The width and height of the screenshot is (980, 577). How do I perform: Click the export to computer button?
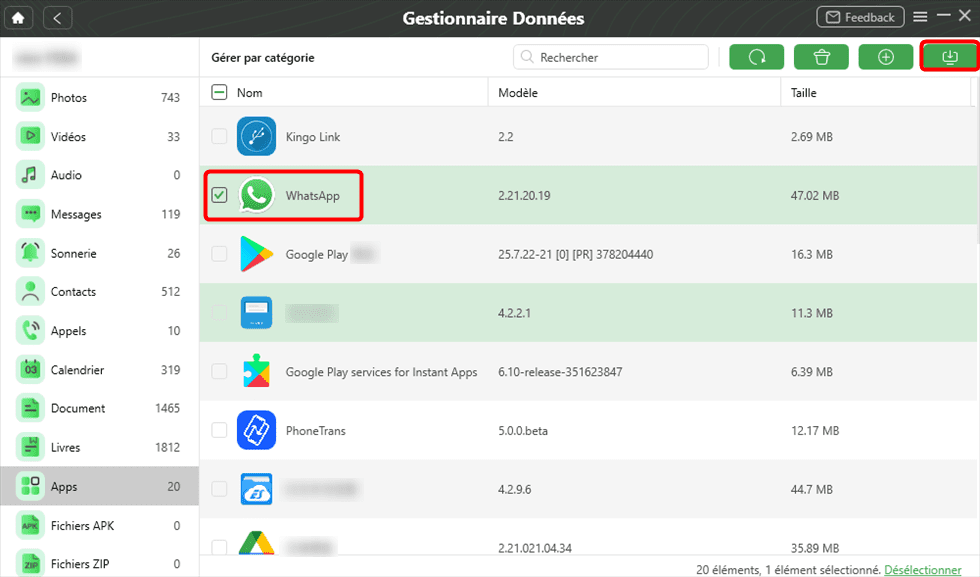pos(949,57)
